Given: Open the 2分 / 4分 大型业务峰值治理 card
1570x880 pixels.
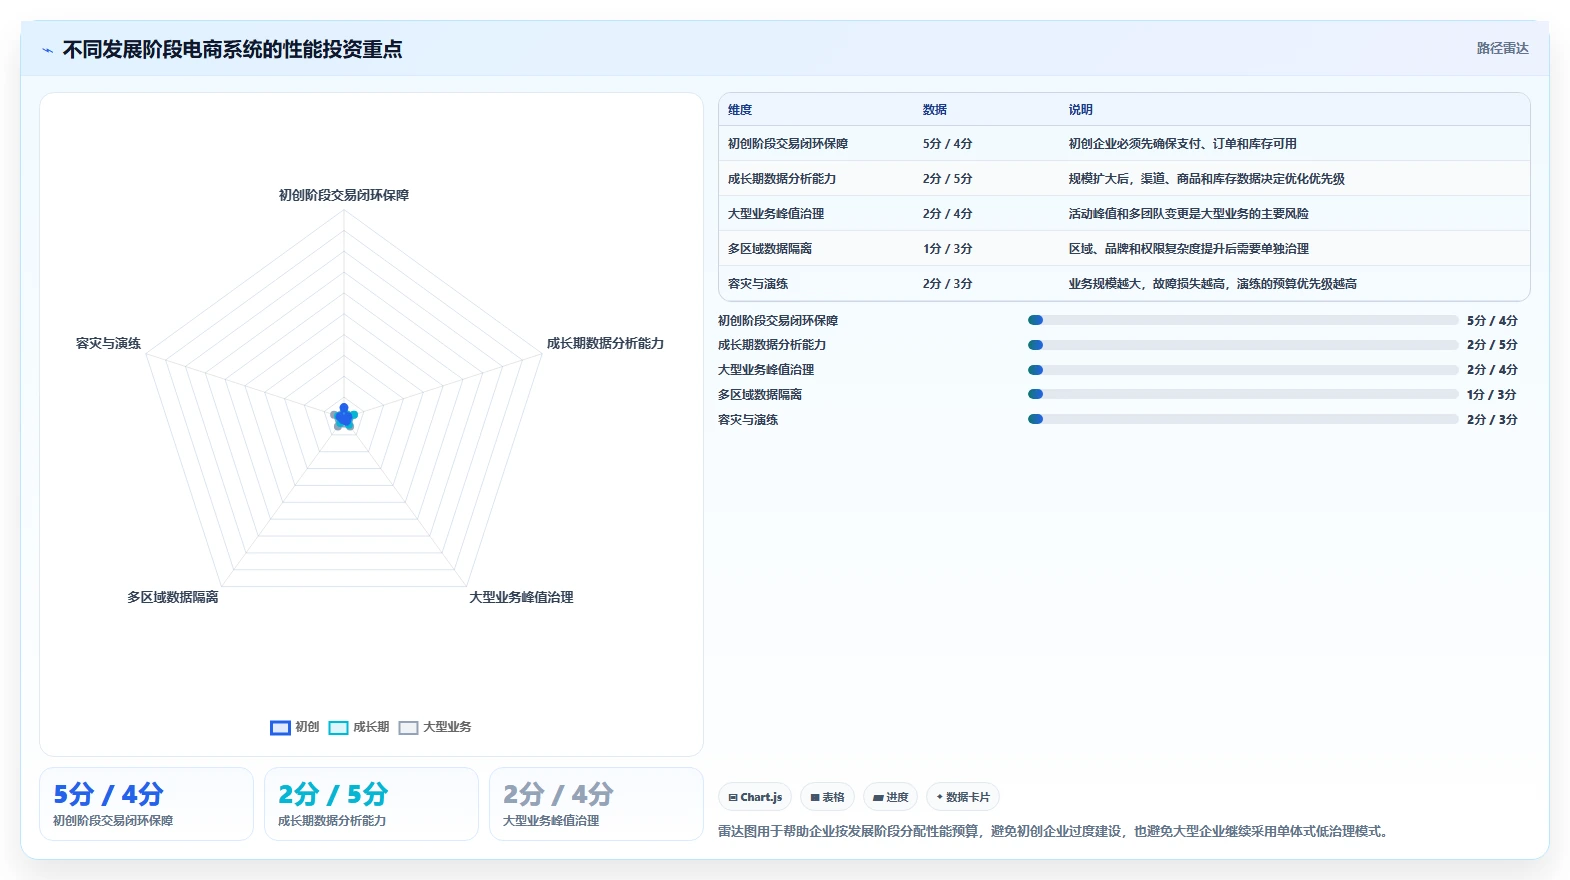Looking at the screenshot, I should pos(596,804).
